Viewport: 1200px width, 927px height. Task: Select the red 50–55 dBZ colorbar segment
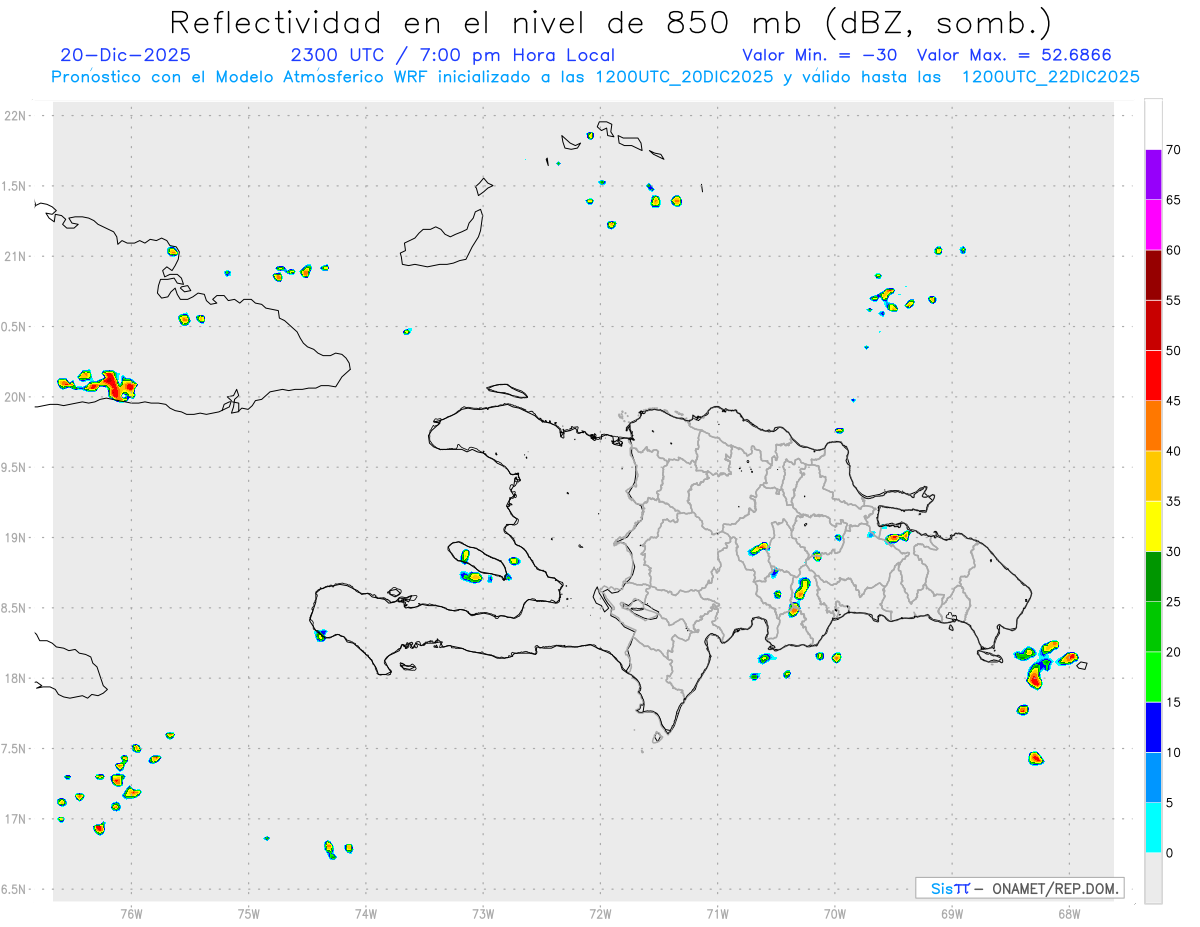[1153, 325]
